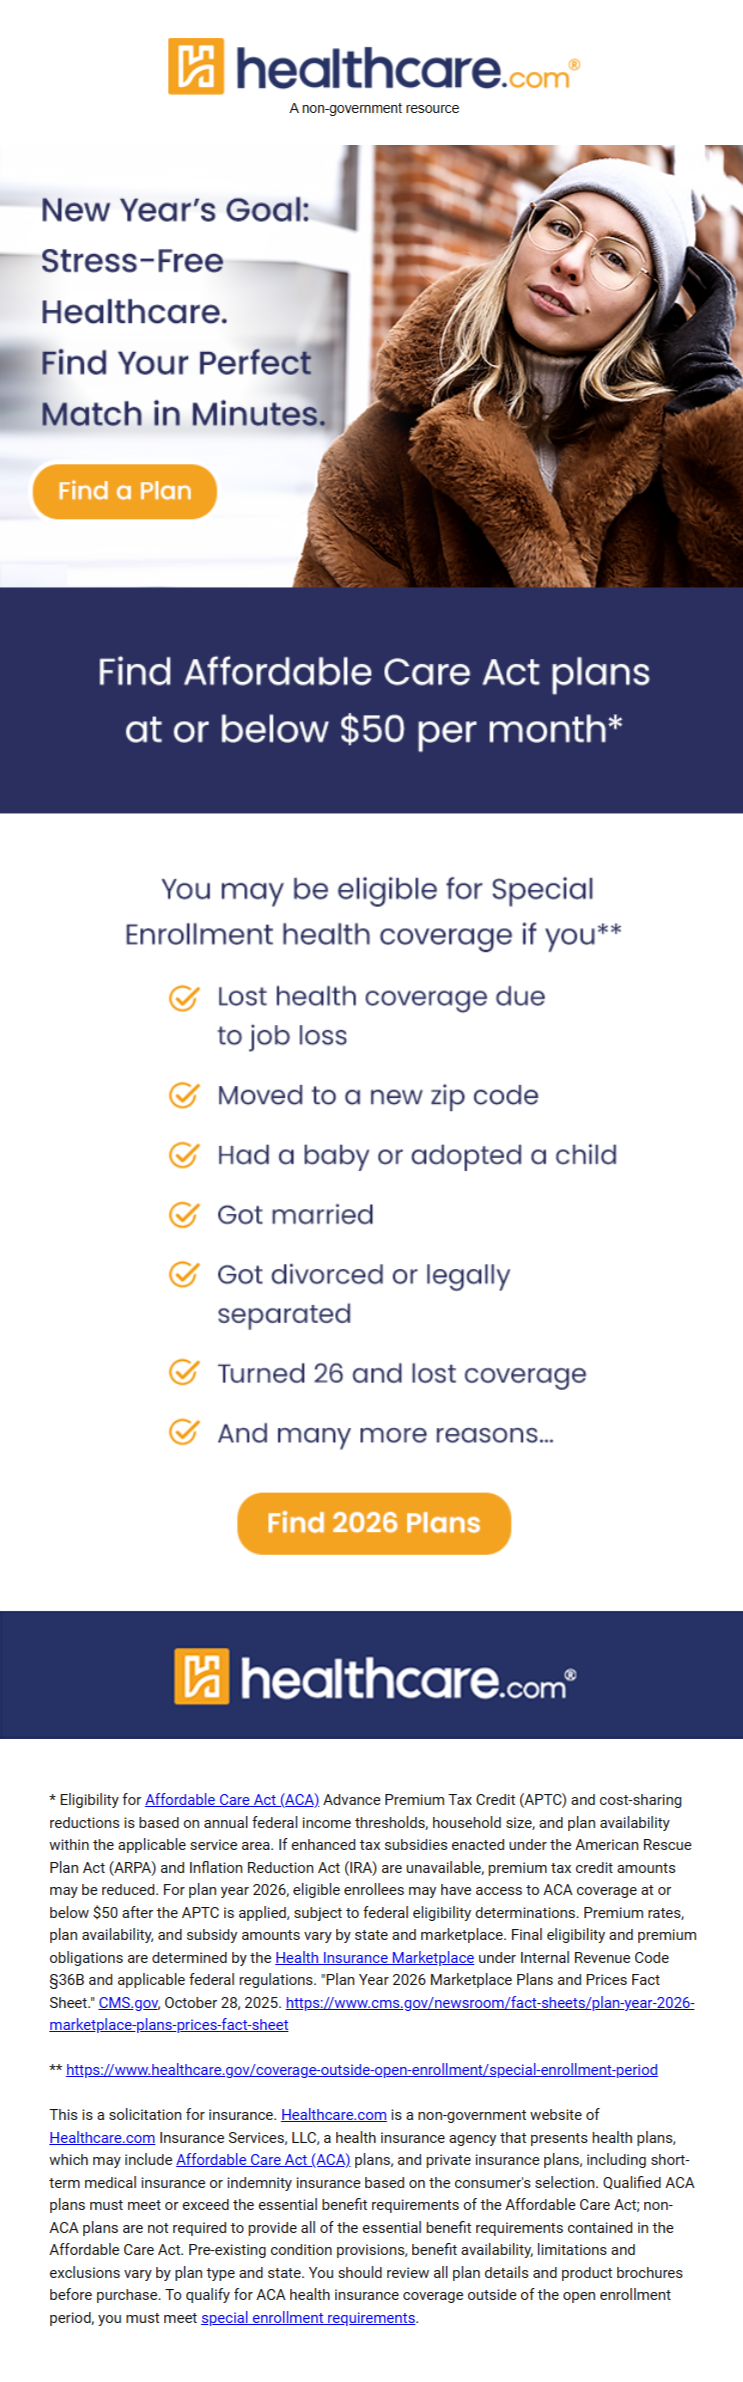Screen dimensions: 743x2382
Task: Click the Find a Plan button
Action: [125, 491]
